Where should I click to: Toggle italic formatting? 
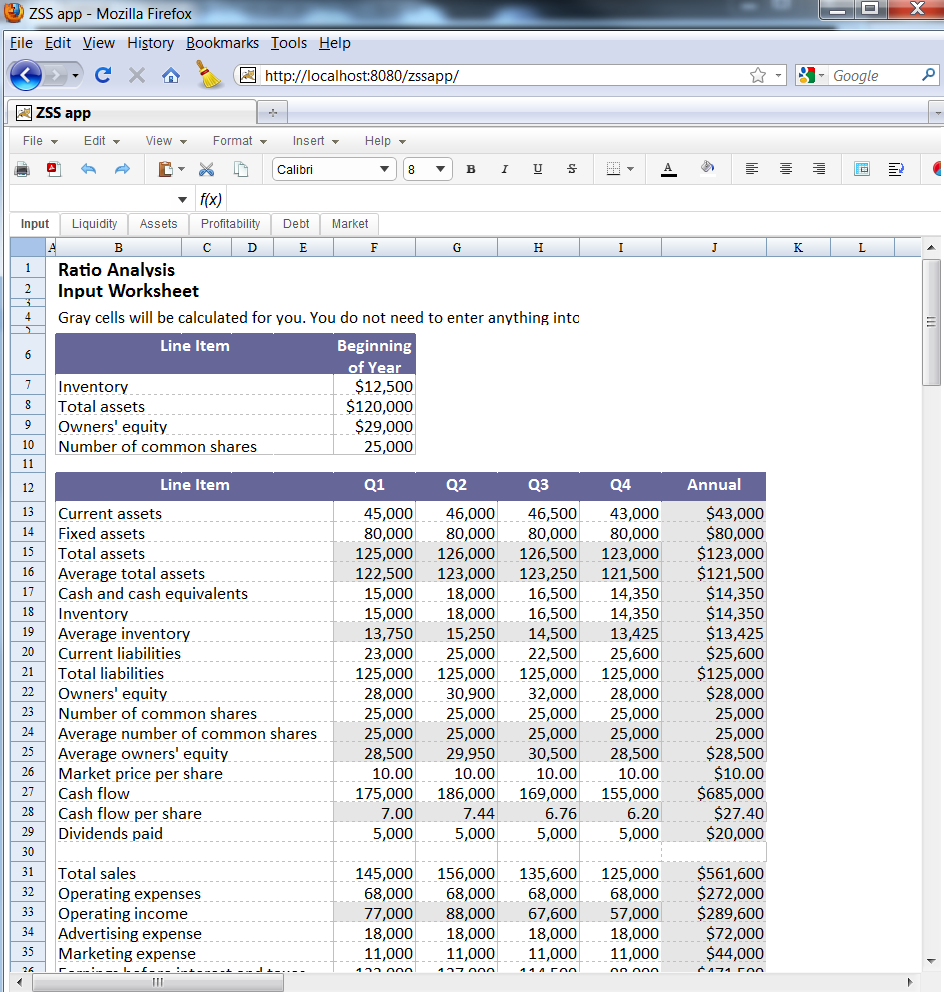click(504, 169)
